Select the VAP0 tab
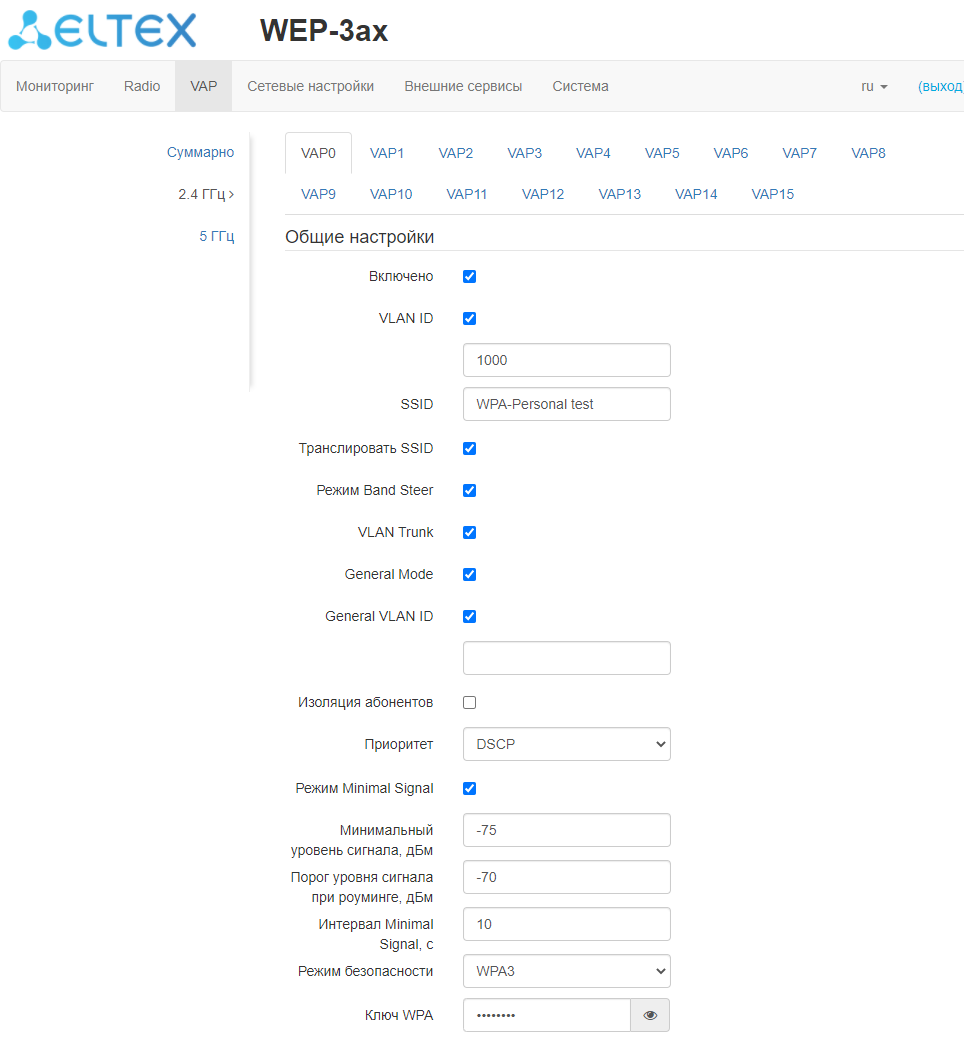The height and width of the screenshot is (1039, 964). pyautogui.click(x=318, y=153)
